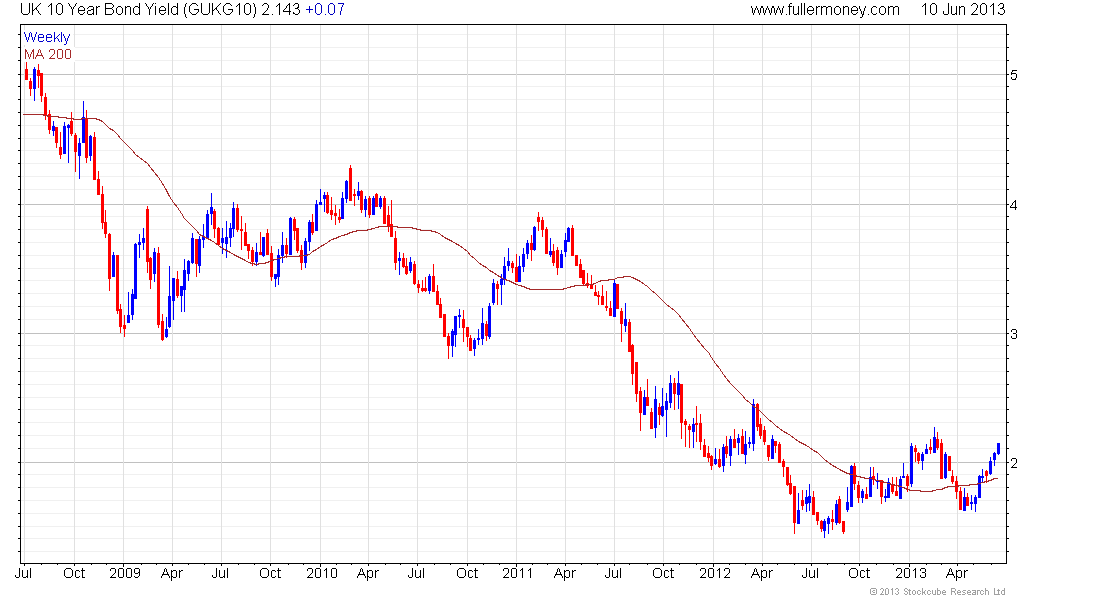
Task: Click the y-axis label '5'
Action: coord(1014,75)
